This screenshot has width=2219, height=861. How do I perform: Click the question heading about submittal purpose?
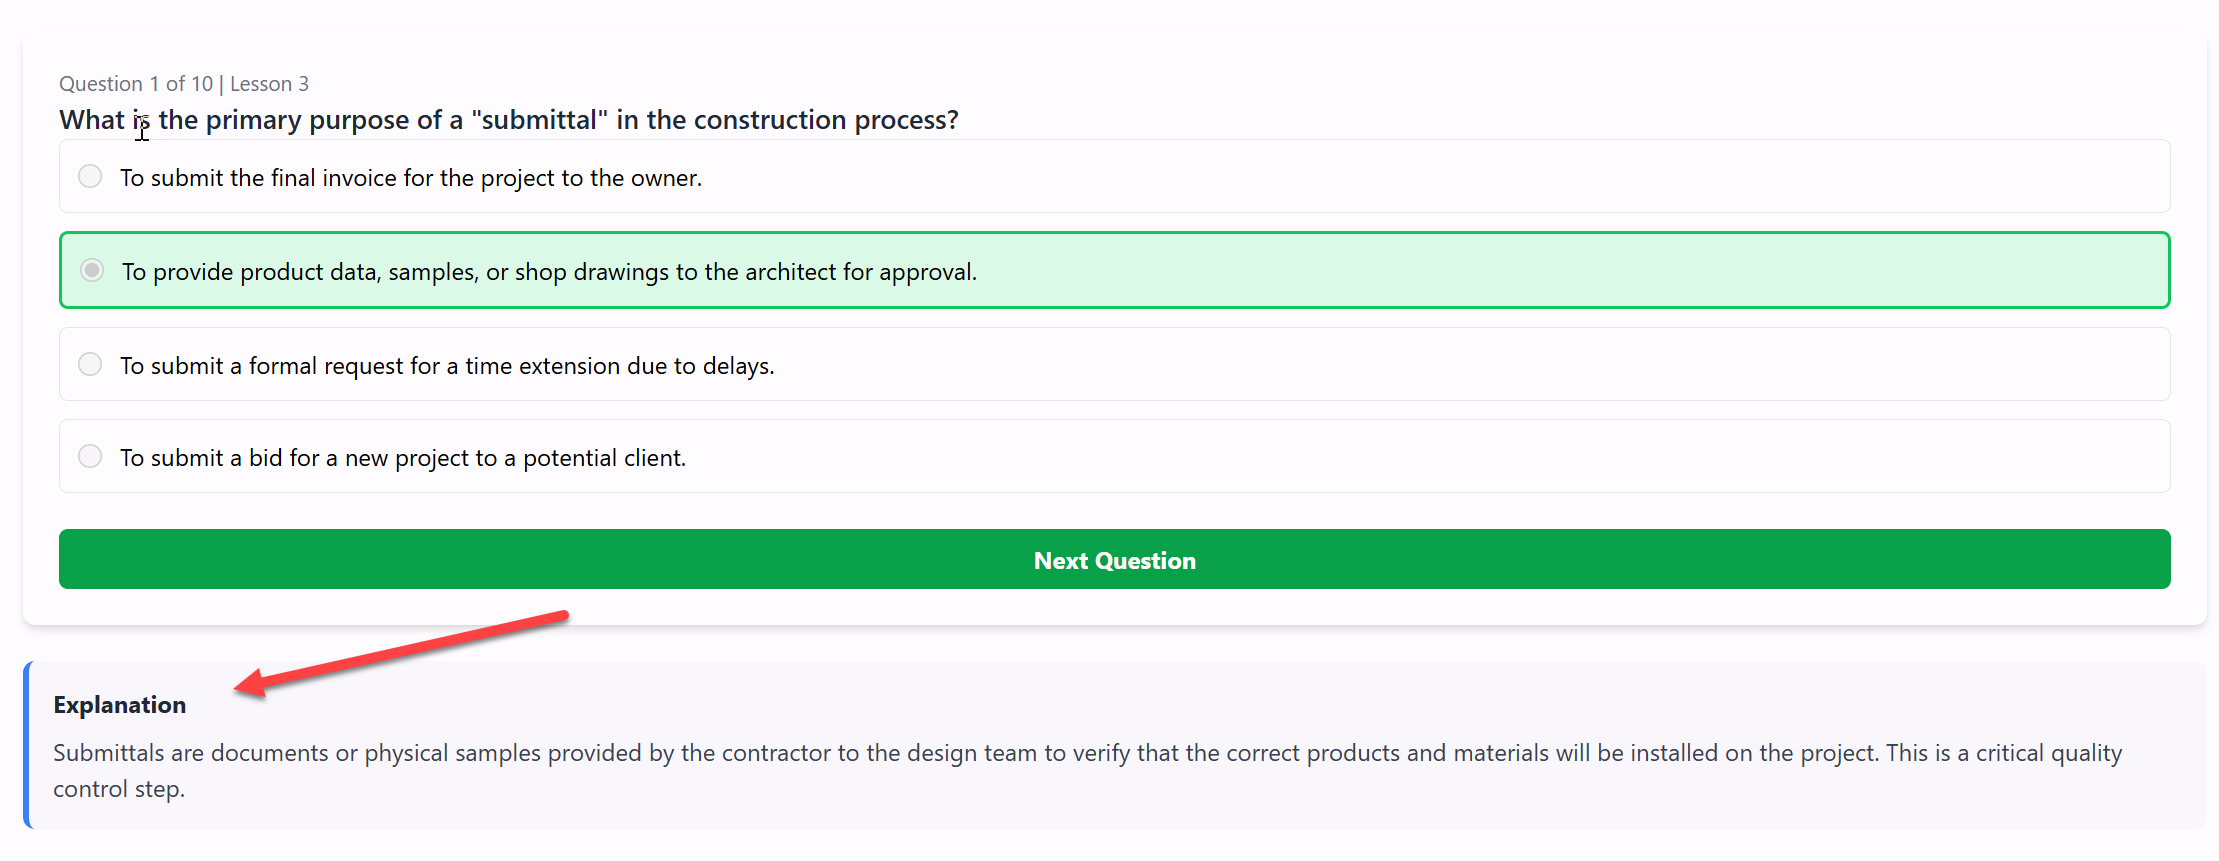coord(508,120)
